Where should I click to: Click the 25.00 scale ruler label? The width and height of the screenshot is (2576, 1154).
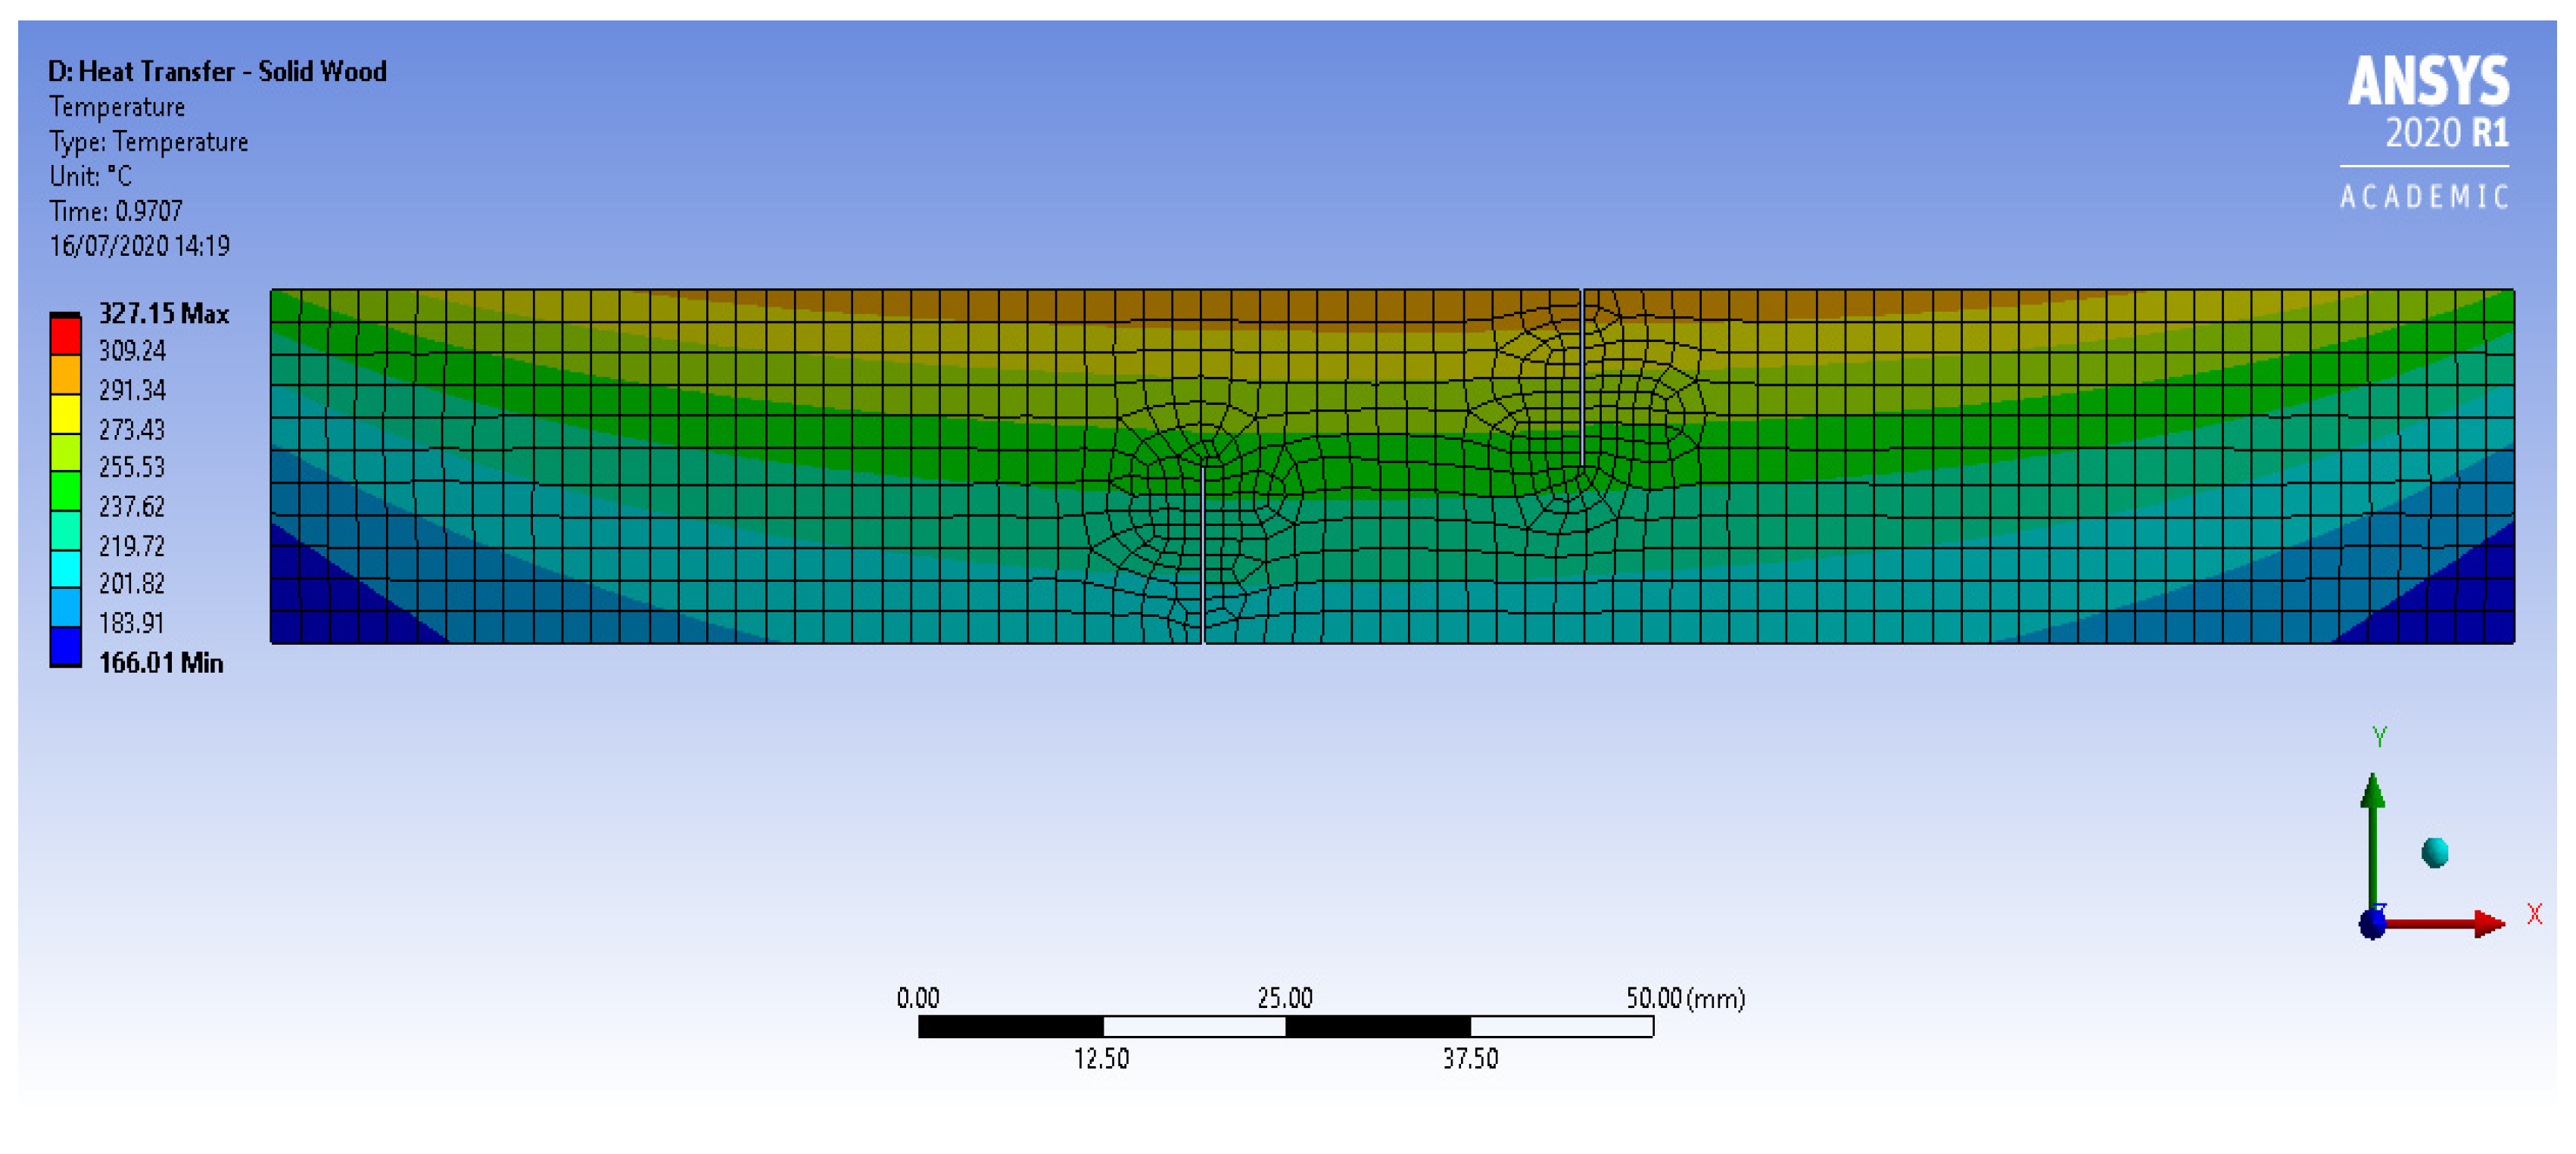point(1284,997)
